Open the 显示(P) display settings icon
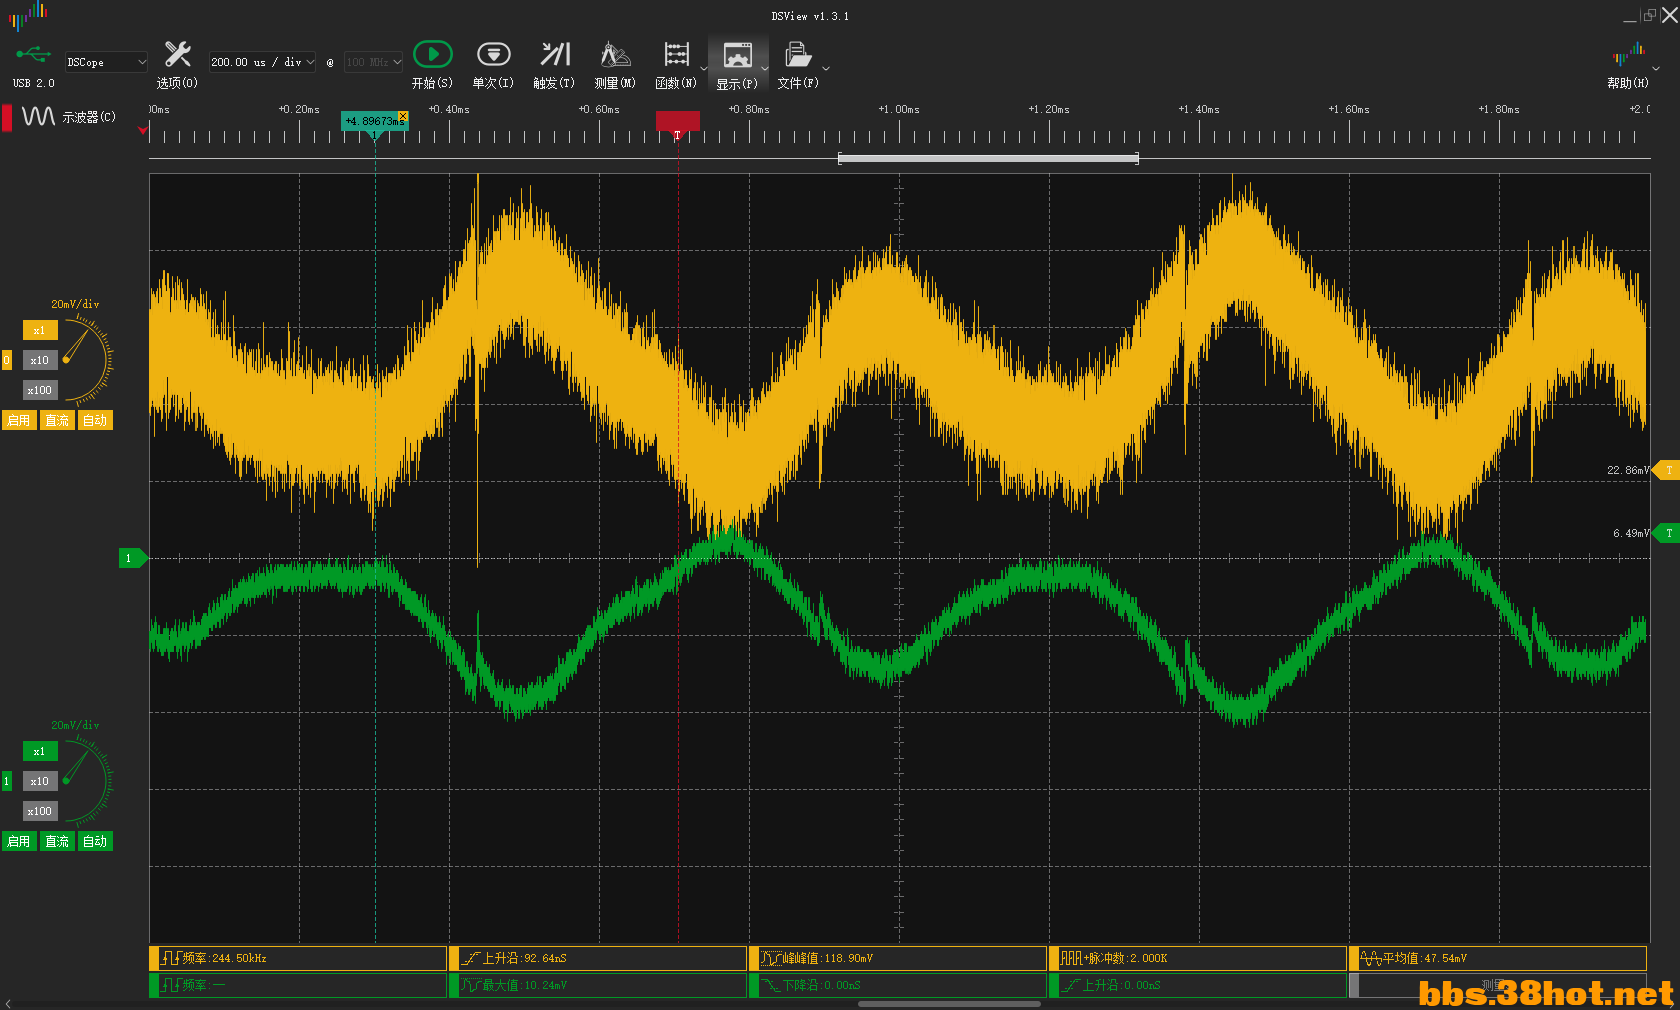1680x1010 pixels. tap(737, 56)
